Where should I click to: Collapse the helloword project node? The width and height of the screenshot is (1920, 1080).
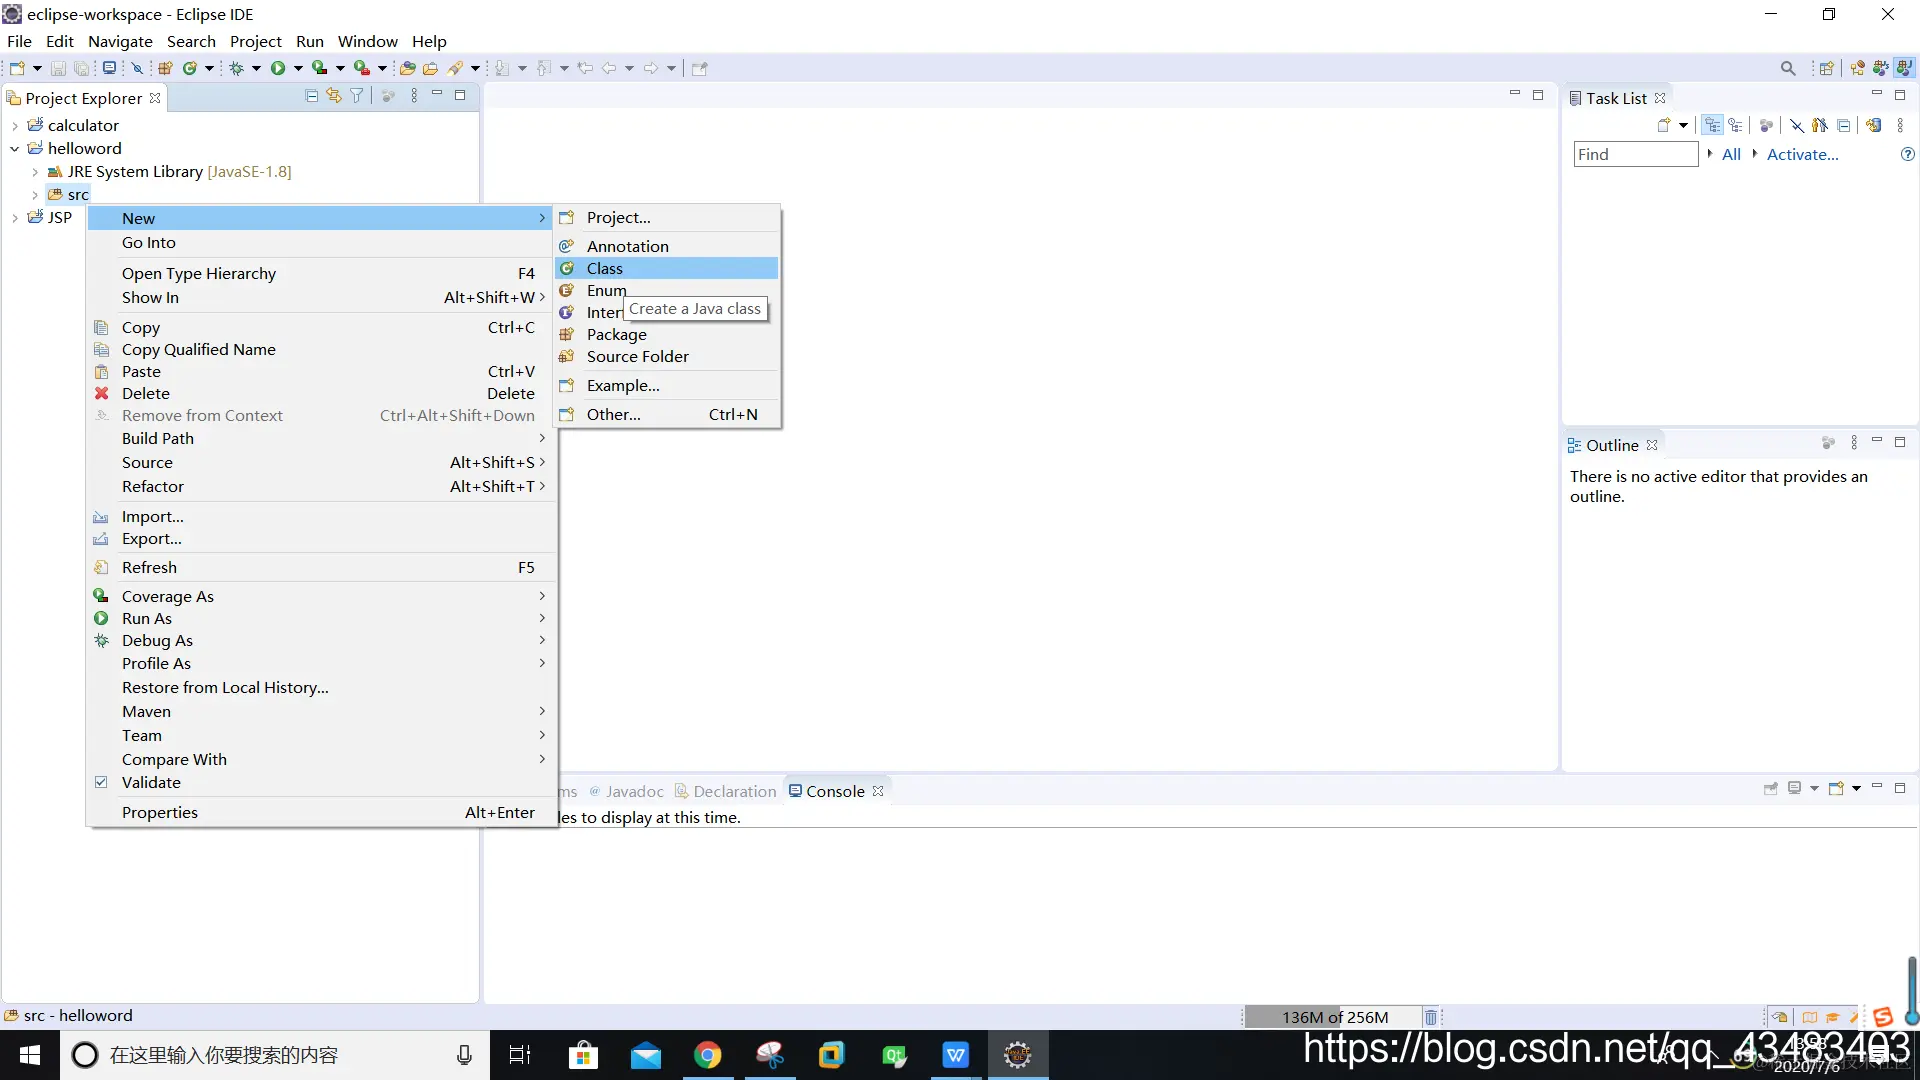tap(15, 148)
